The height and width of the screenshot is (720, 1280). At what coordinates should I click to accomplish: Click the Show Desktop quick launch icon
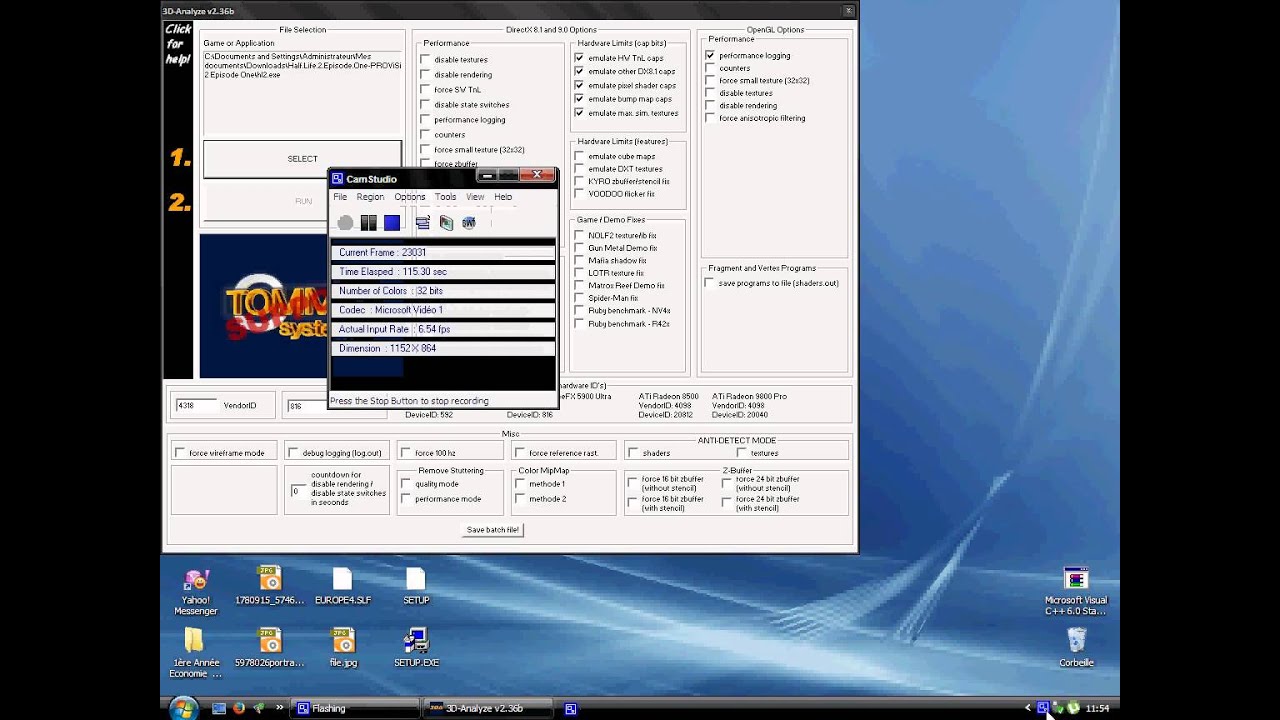[219, 708]
